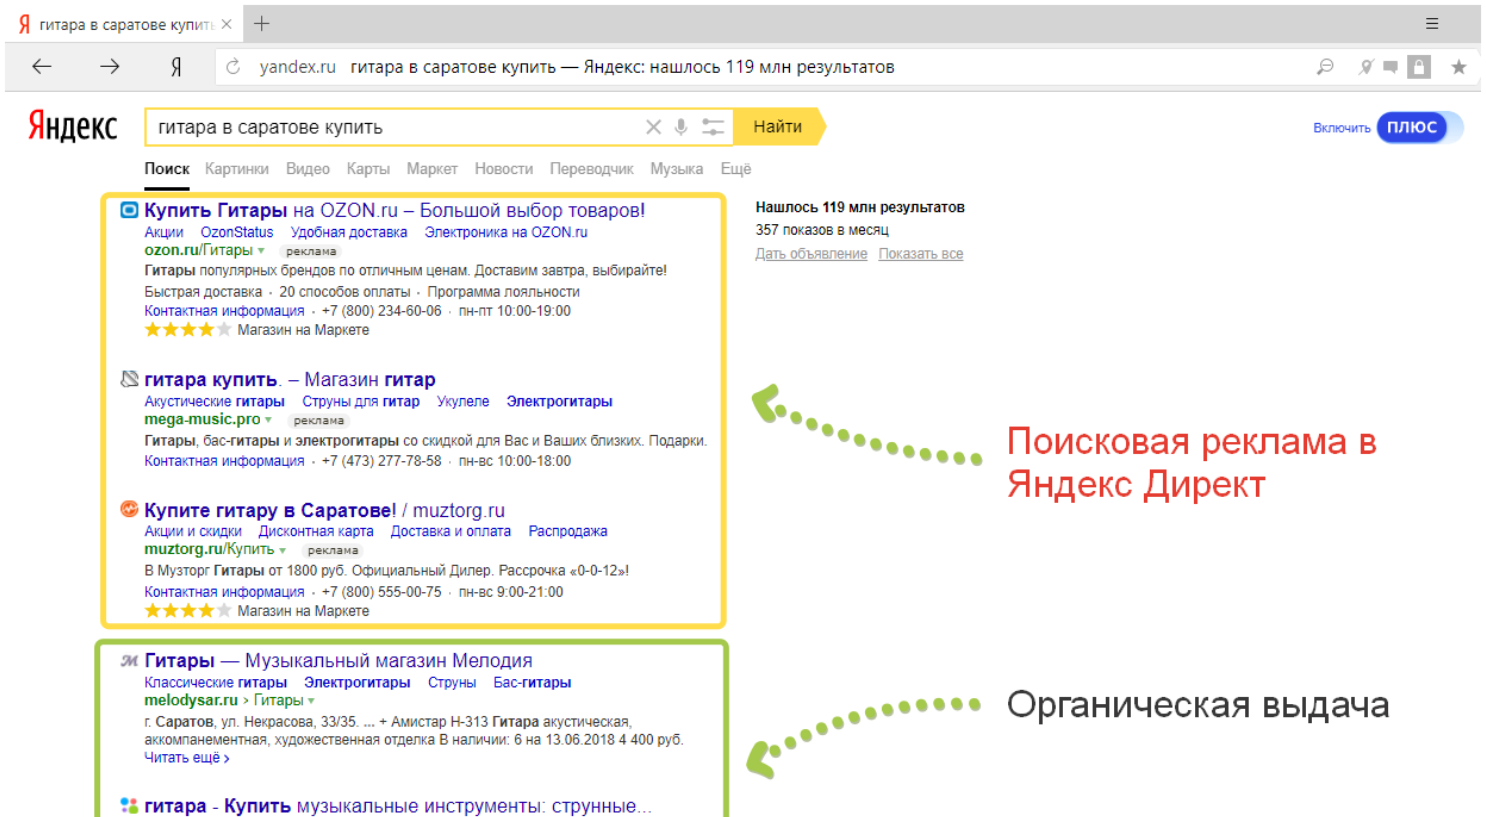The height and width of the screenshot is (817, 1486).
Task: Expand dropdown arrow next to muztorg.ru/Купить
Action: pos(282,550)
